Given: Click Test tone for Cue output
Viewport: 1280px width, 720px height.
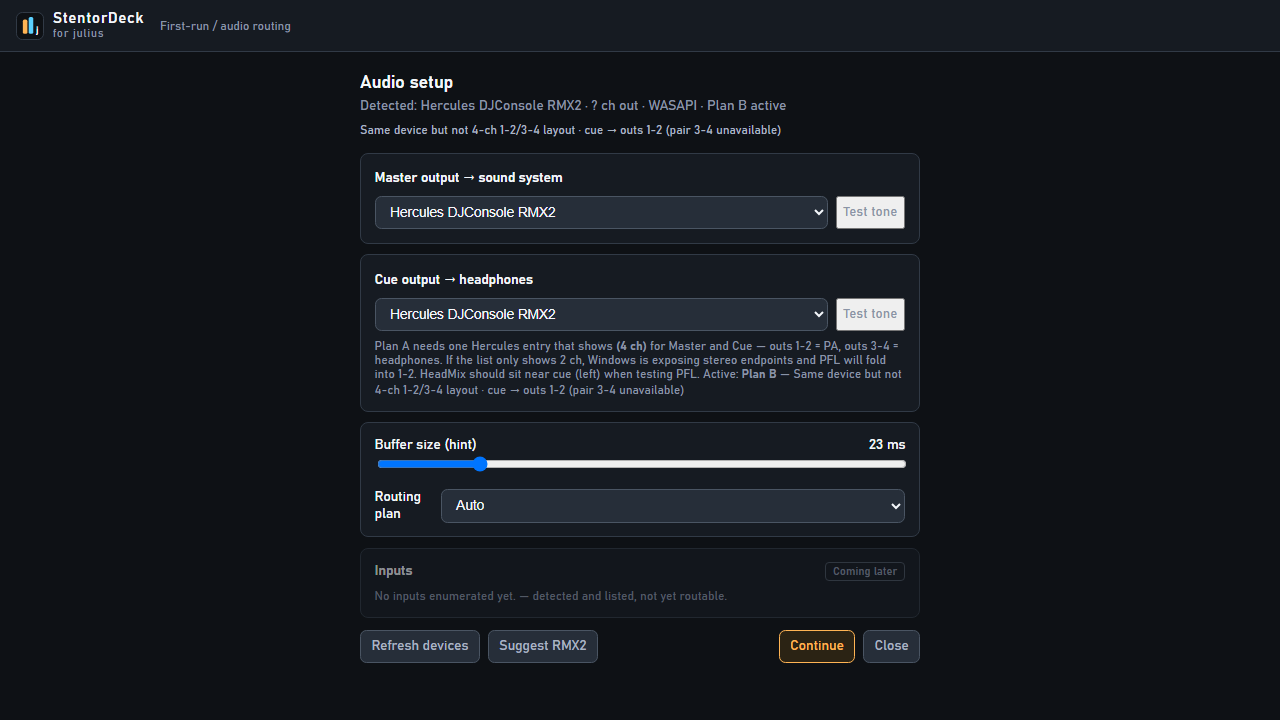Looking at the screenshot, I should click(x=870, y=314).
